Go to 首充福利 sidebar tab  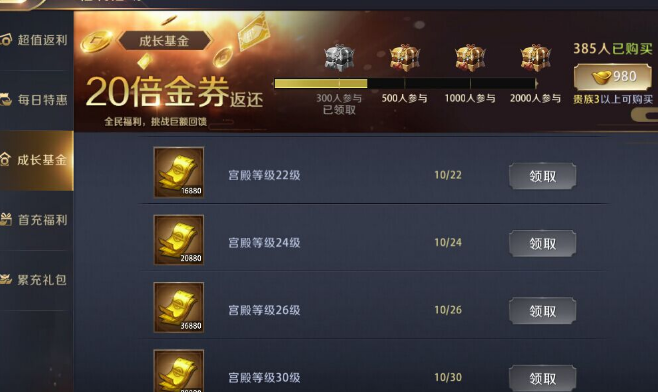click(x=37, y=220)
